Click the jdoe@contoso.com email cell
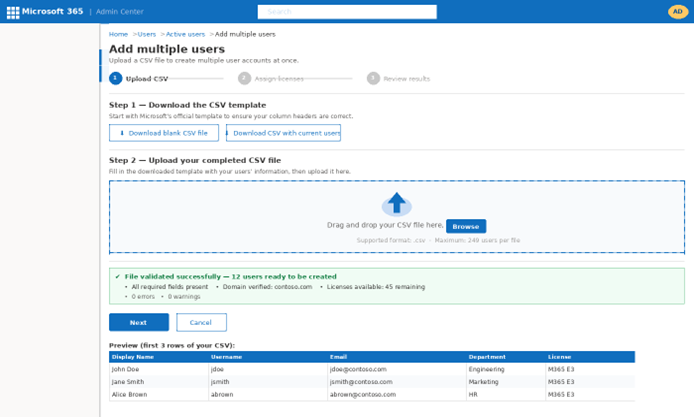 click(397, 369)
